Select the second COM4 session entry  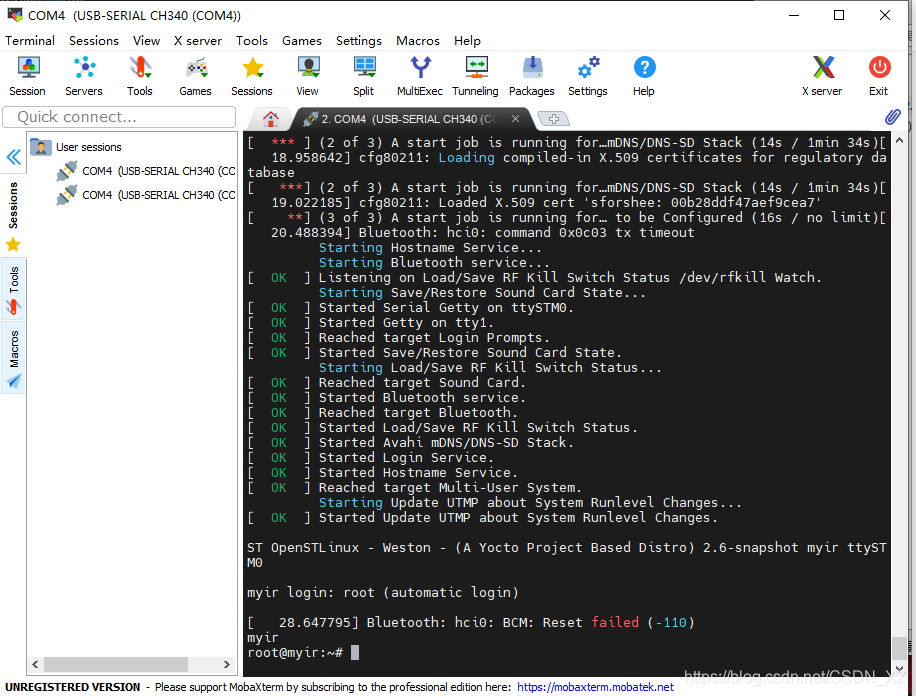(146, 195)
